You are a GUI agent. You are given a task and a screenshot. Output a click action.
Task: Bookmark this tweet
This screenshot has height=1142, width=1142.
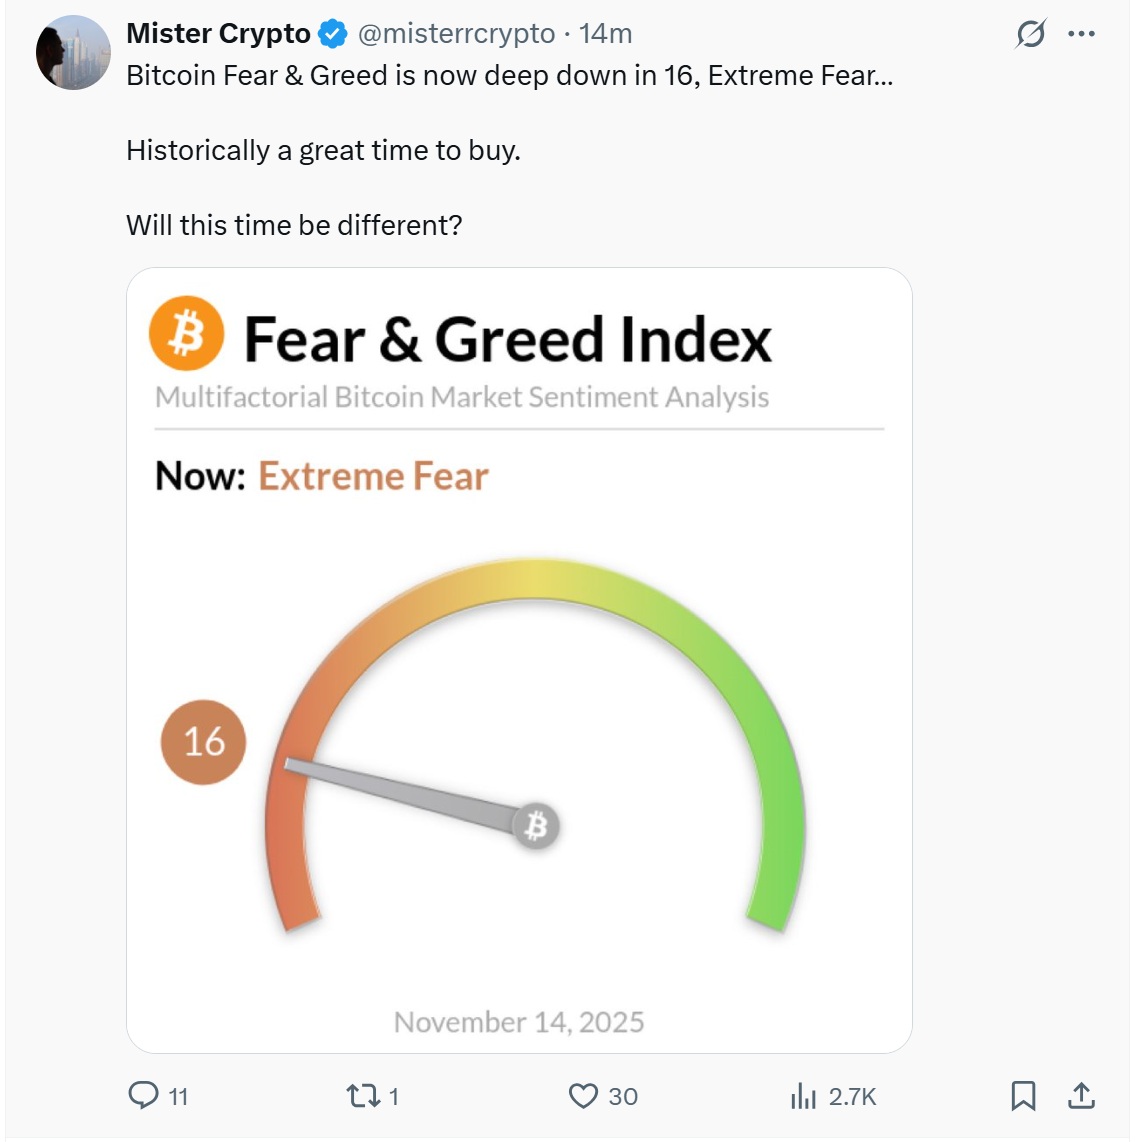pos(1023,1096)
